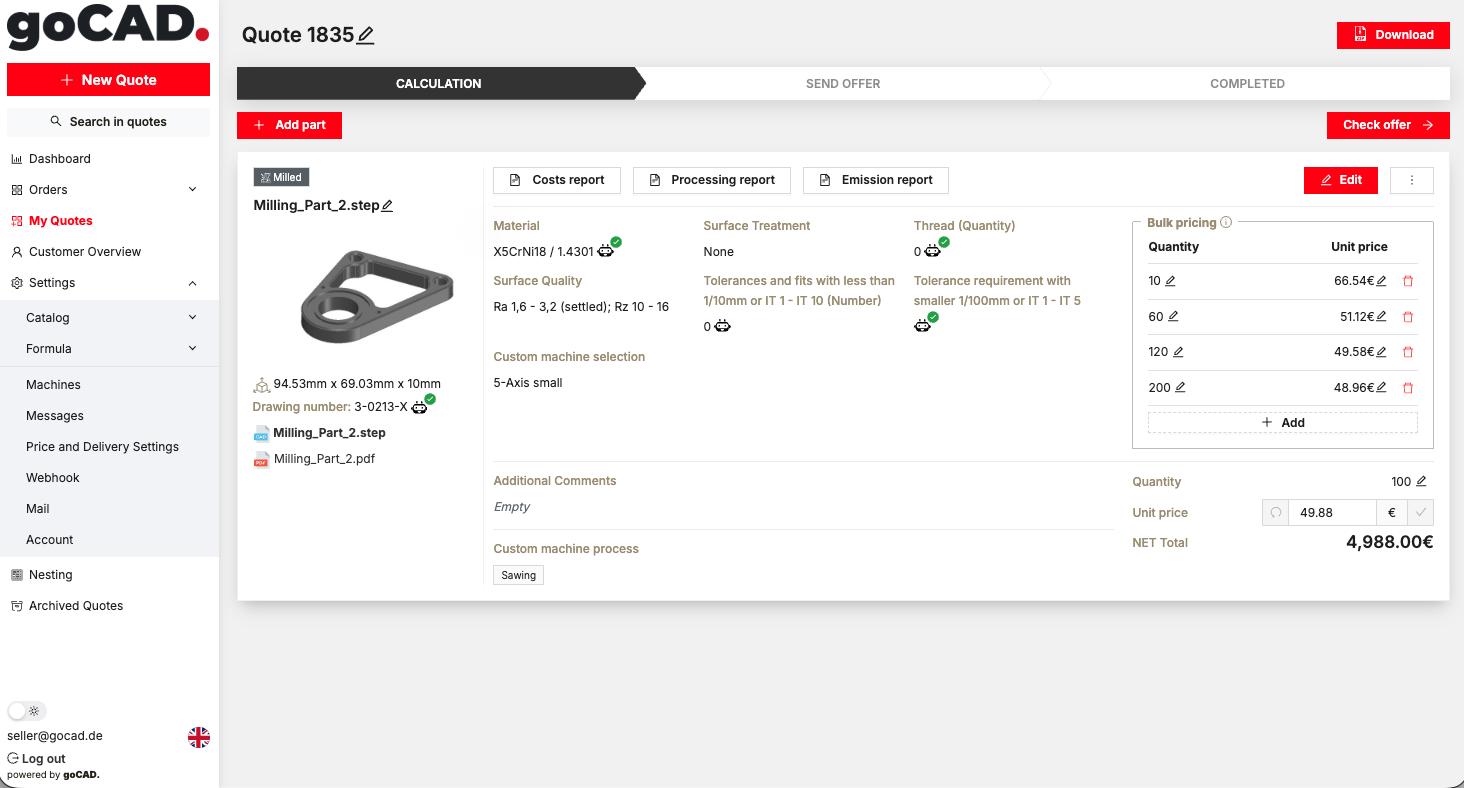Click the Add part button

[289, 125]
